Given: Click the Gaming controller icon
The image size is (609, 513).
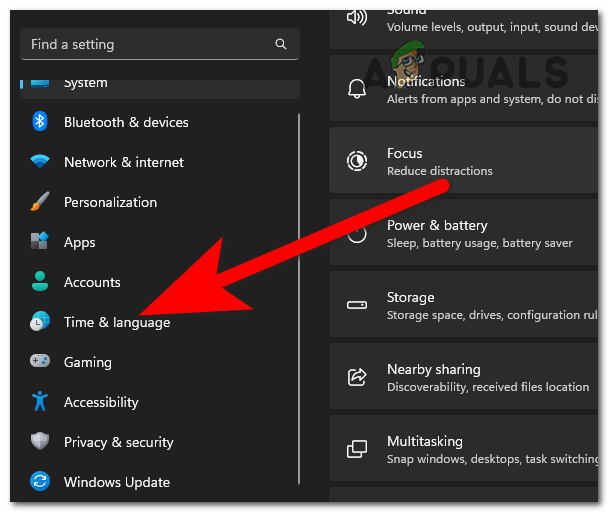Looking at the screenshot, I should [40, 361].
